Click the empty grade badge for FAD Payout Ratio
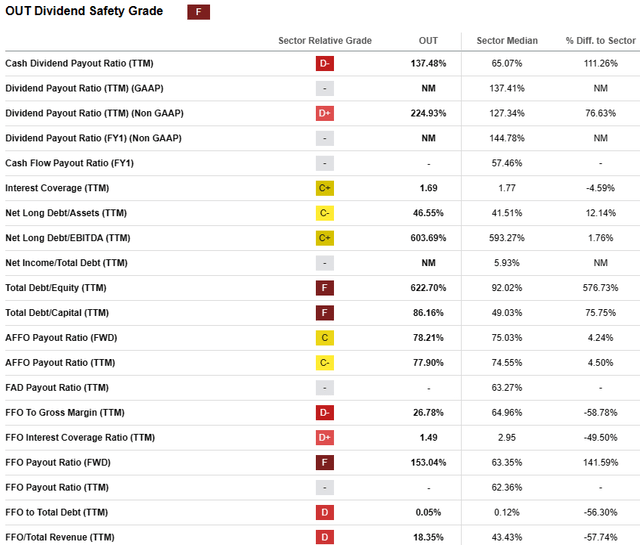This screenshot has height=545, width=640. click(324, 387)
